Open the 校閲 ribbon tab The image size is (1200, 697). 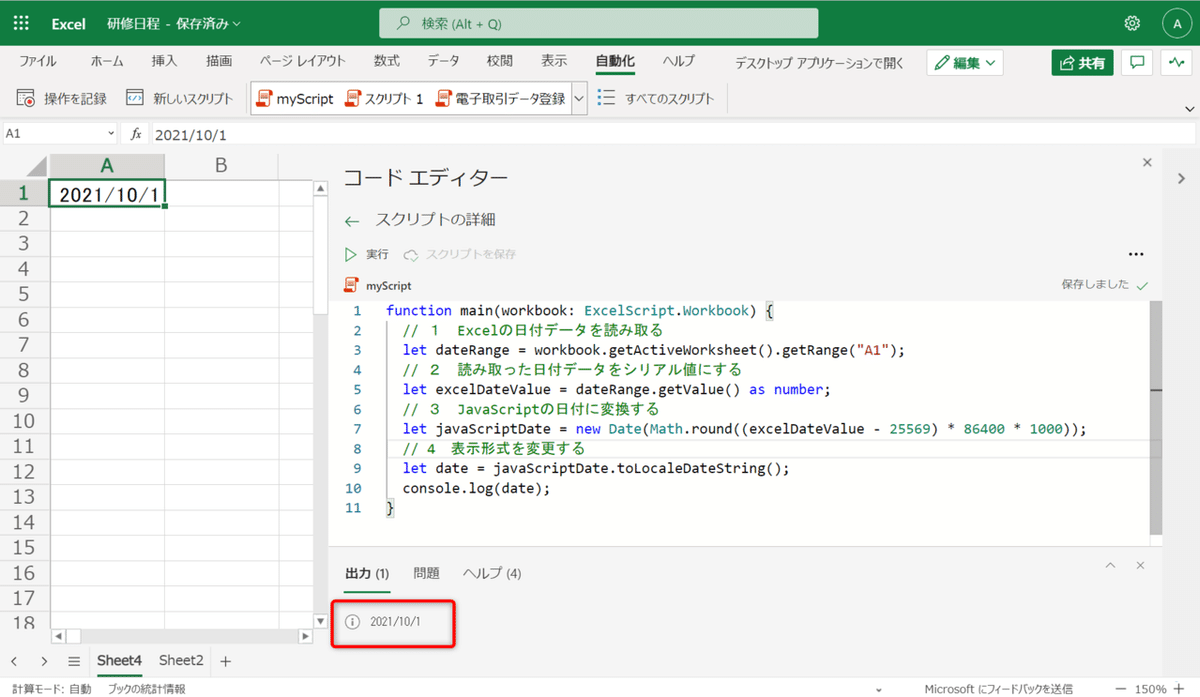(500, 61)
